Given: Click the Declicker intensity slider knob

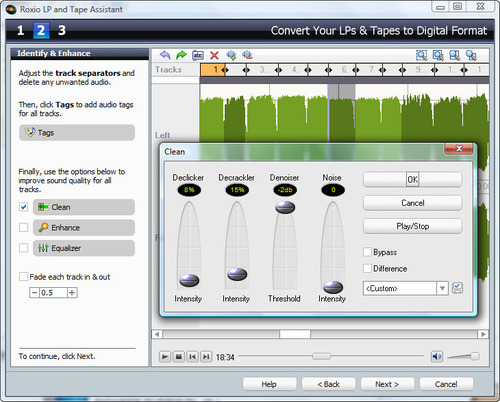Looking at the screenshot, I should point(189,280).
